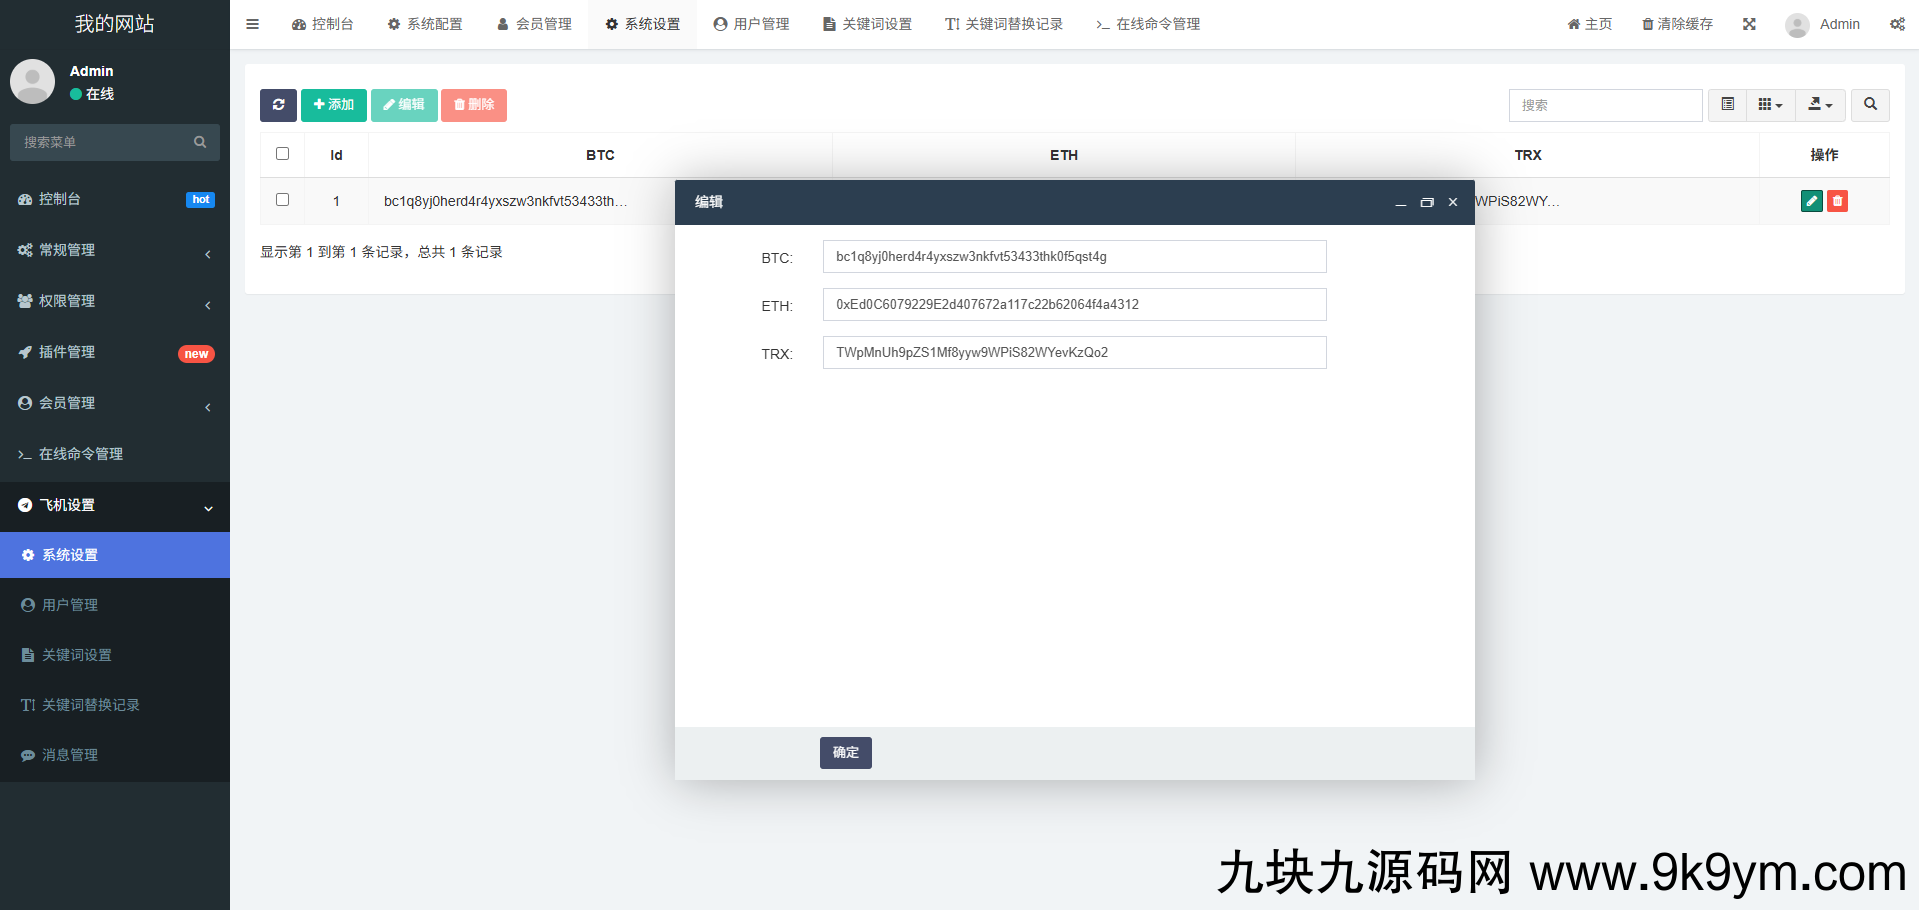Click the 主页 home link
This screenshot has height=910, width=1919.
coord(1590,24)
